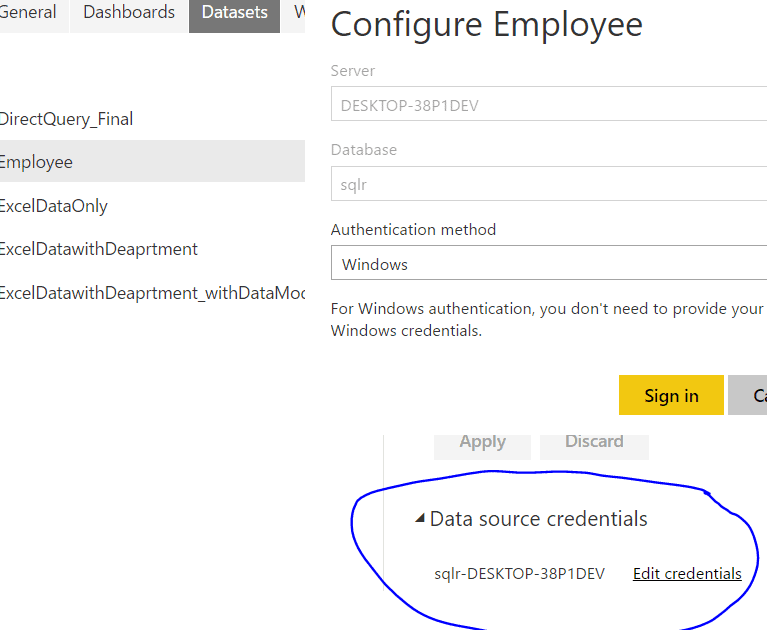Open the ExcelDataOnly dataset
Viewport: 767px width, 630px height.
point(54,206)
